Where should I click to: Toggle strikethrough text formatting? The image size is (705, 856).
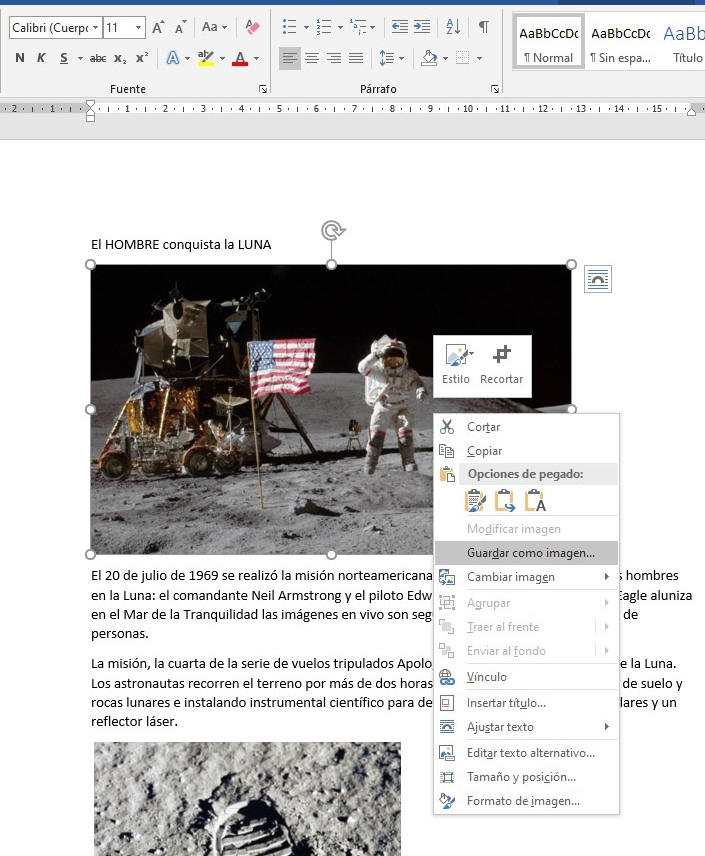[x=98, y=58]
